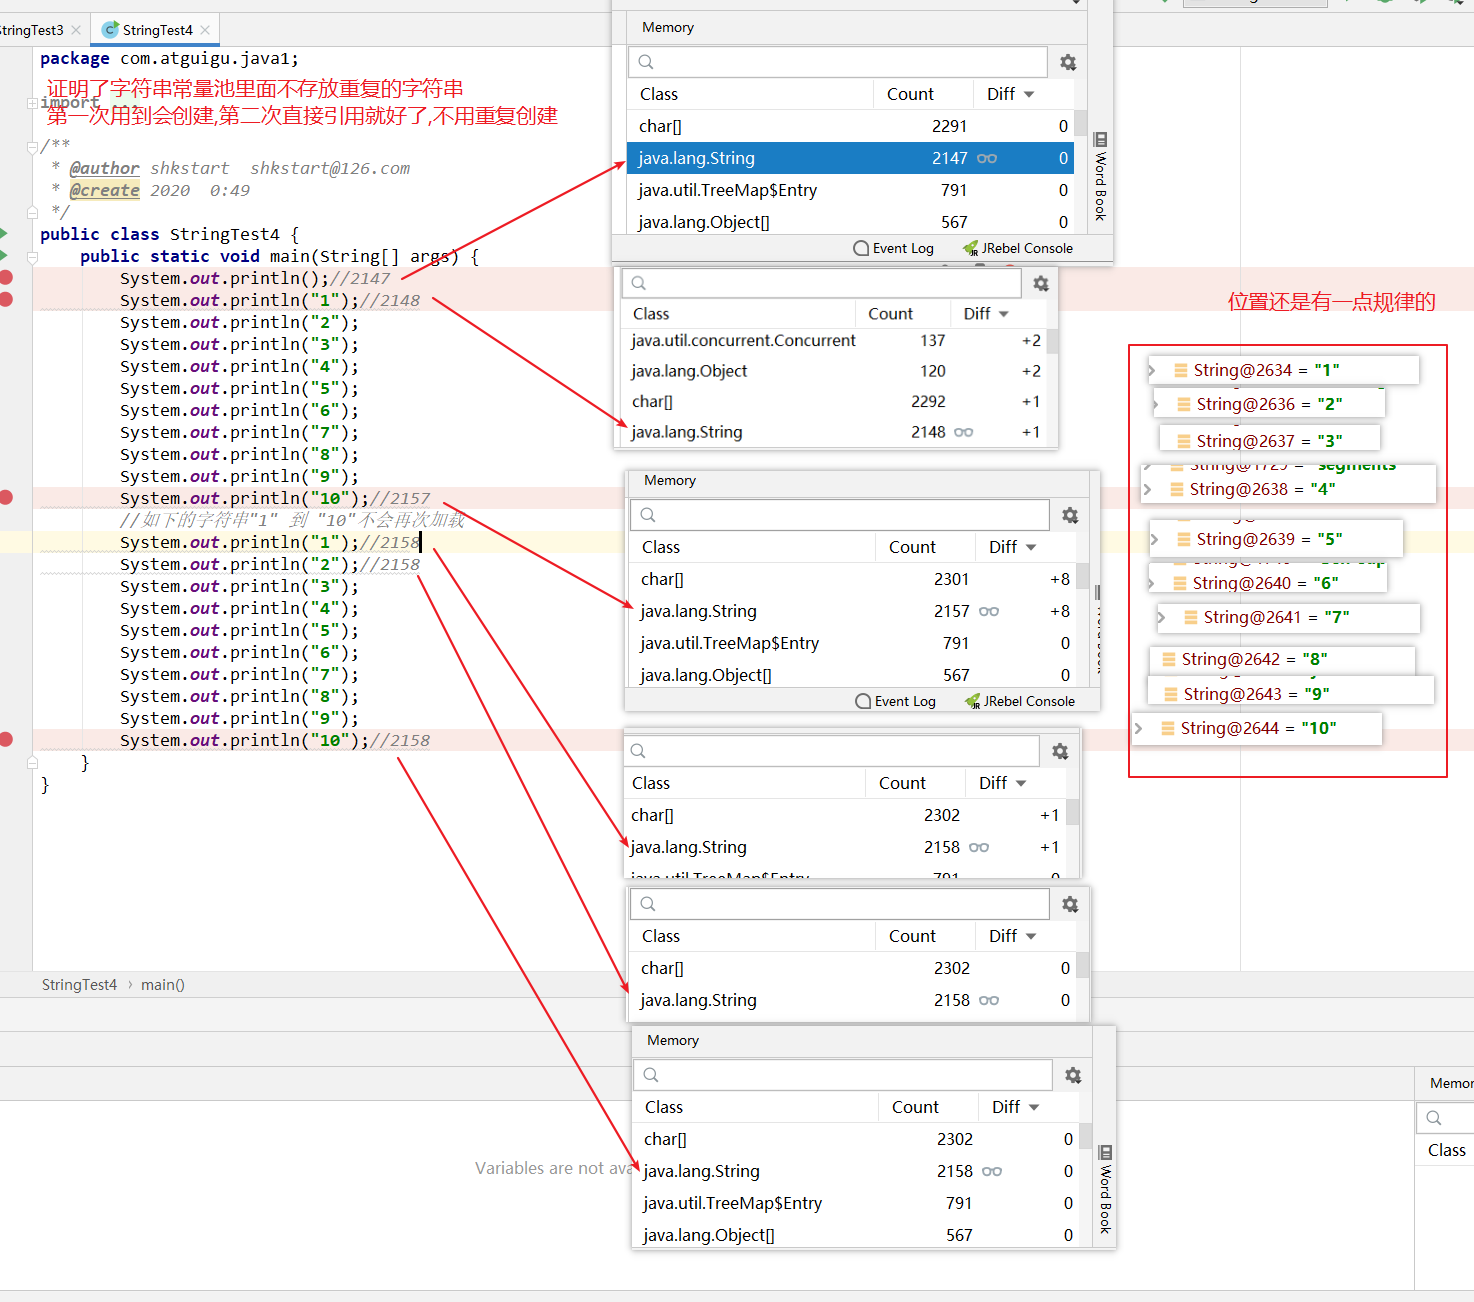Click main() in the breadcrumb bar
Viewport: 1474px width, 1302px height.
(163, 985)
